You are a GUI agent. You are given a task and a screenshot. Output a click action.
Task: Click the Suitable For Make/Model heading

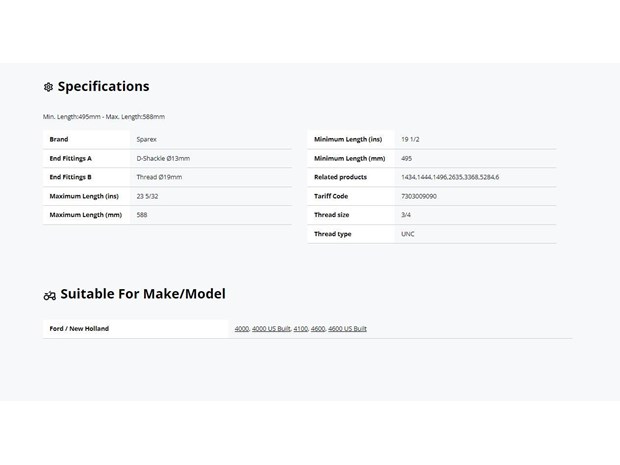143,294
